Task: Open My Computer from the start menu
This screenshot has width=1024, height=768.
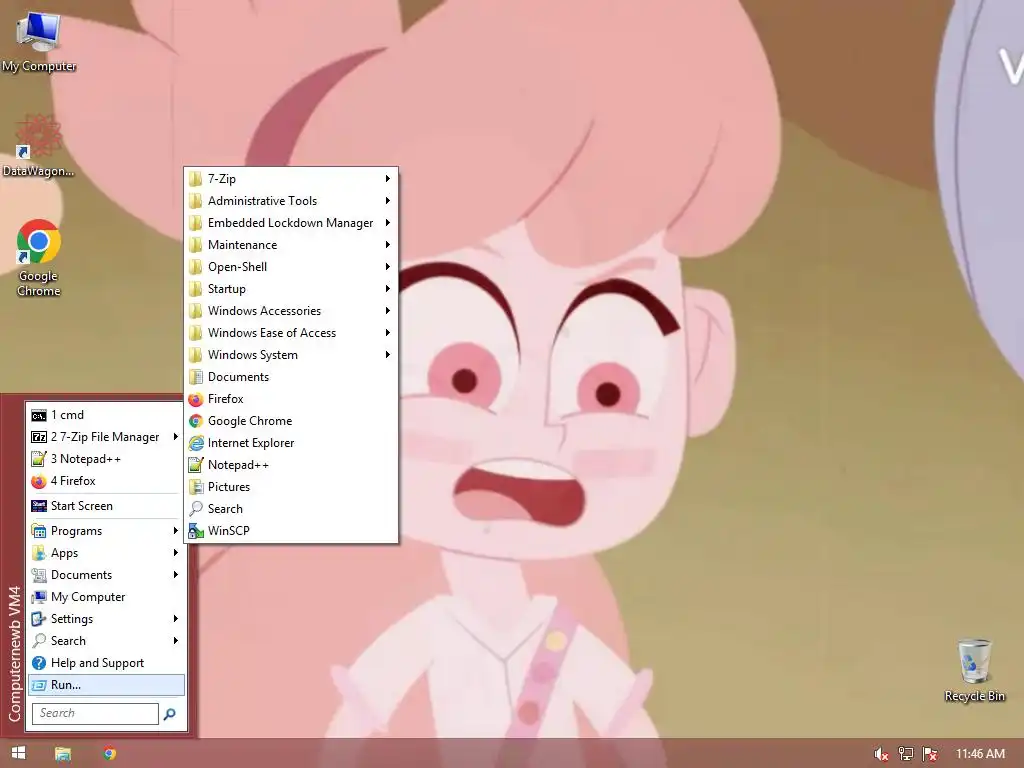Action: [x=105, y=597]
